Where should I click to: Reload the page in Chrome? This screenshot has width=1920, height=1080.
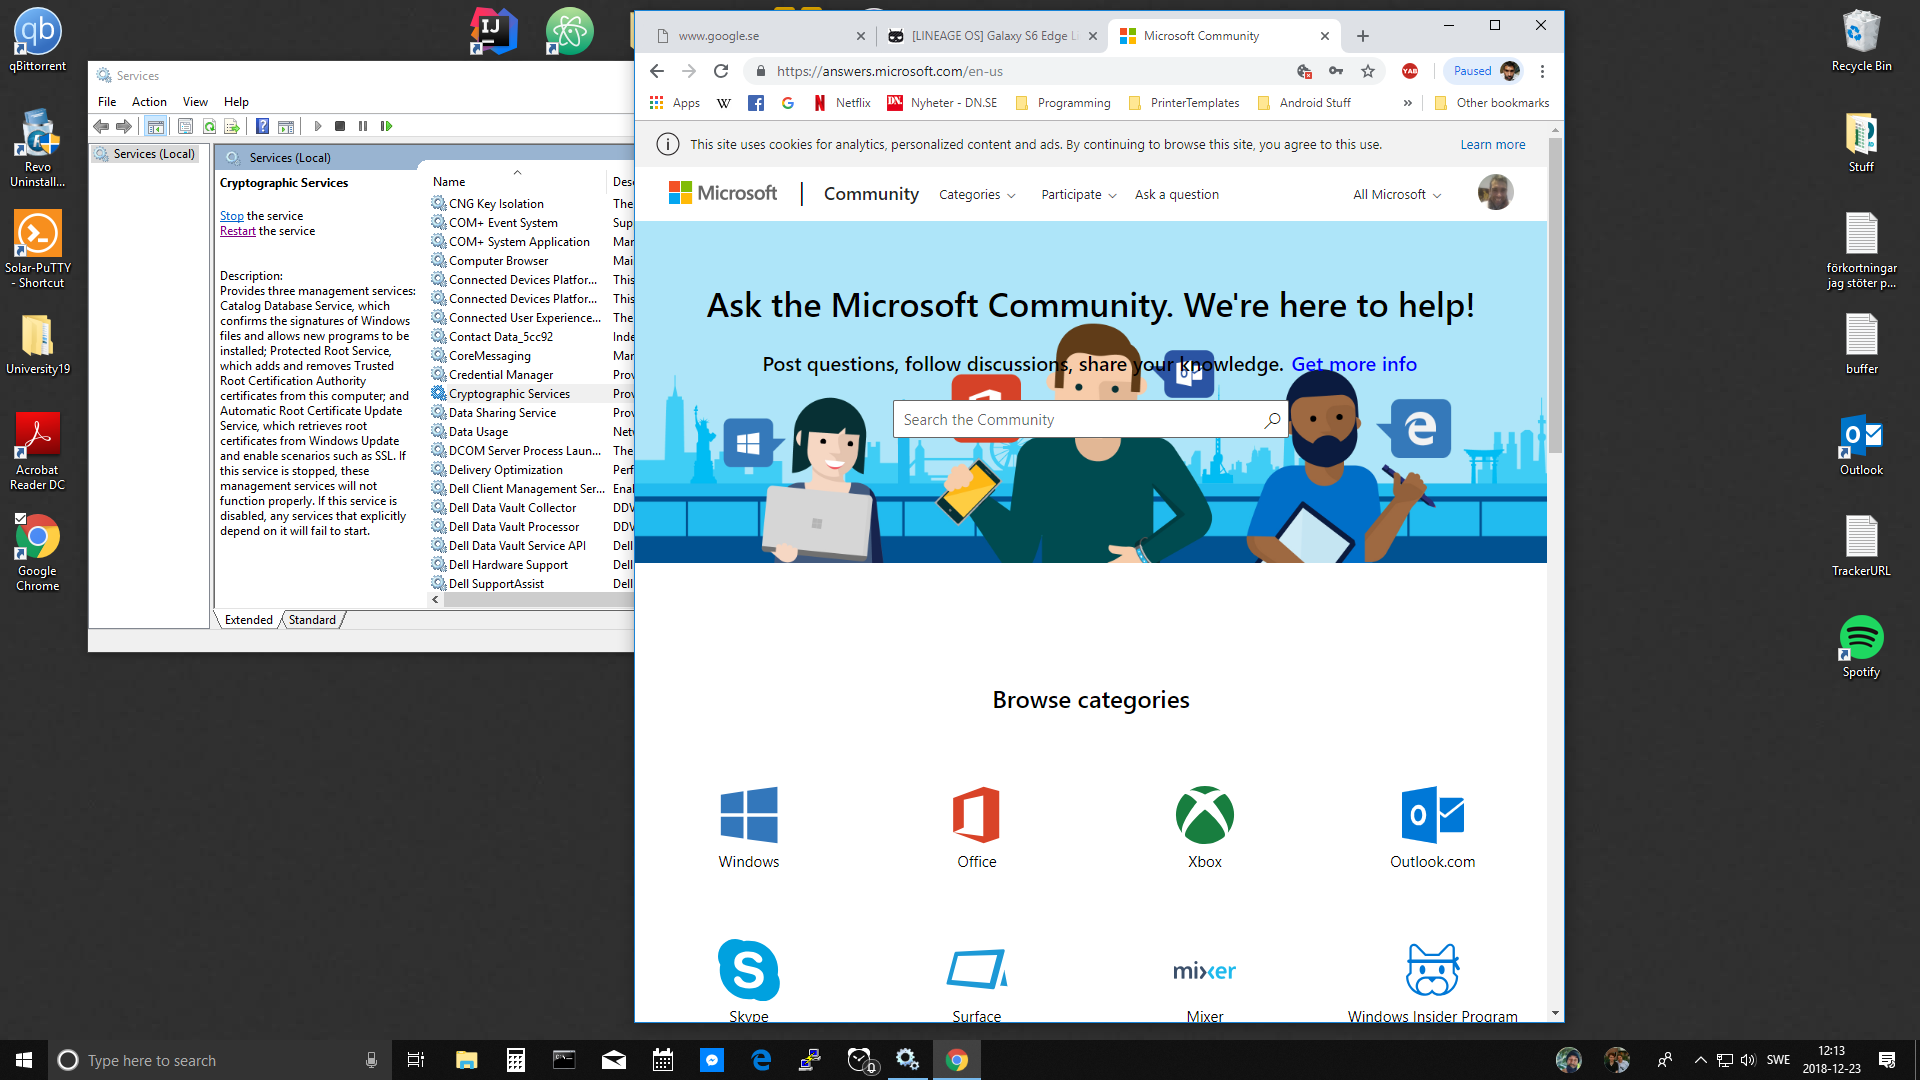point(721,71)
